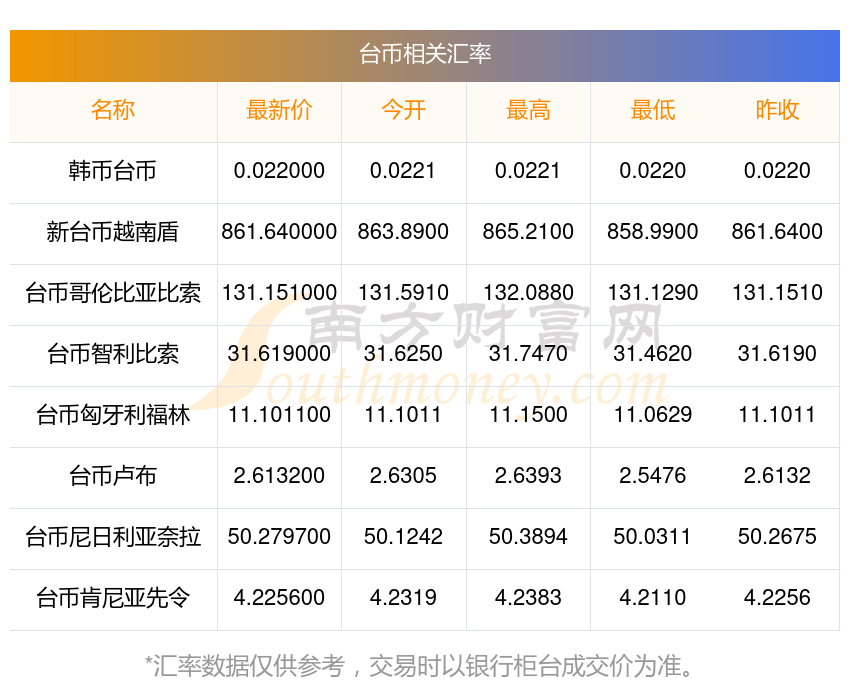Click low value 131.1290
This screenshot has width=850, height=698.
pos(653,293)
